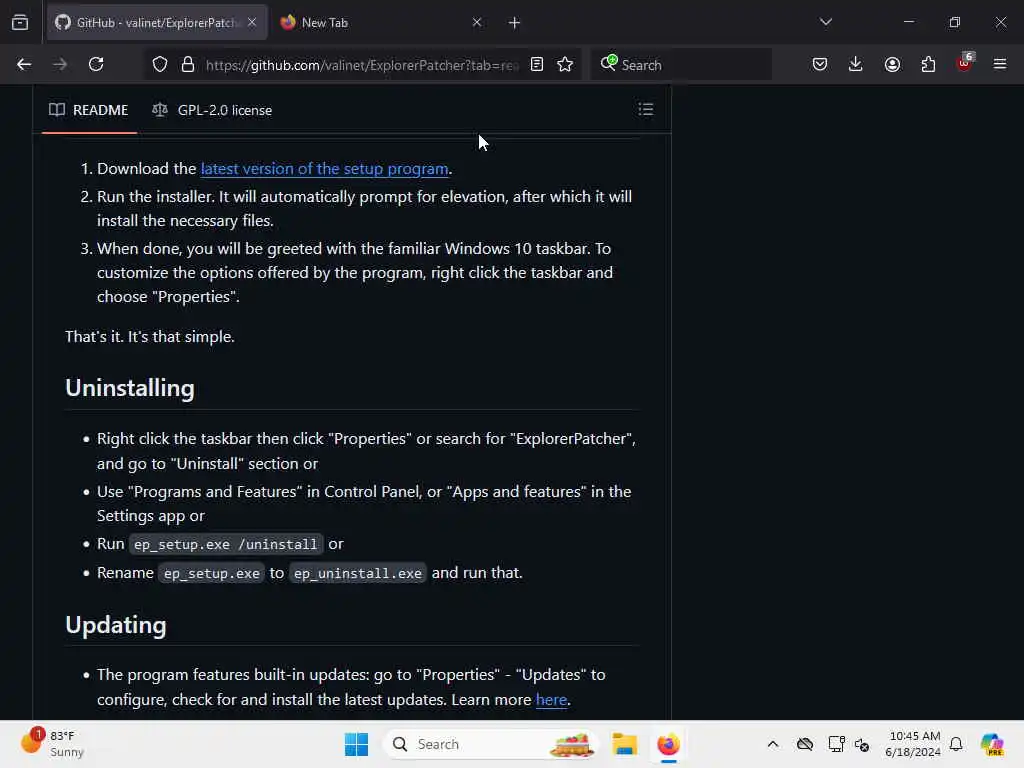Screen dimensions: 1024x768
Task: Open the display network tray icon
Action: tap(836, 744)
